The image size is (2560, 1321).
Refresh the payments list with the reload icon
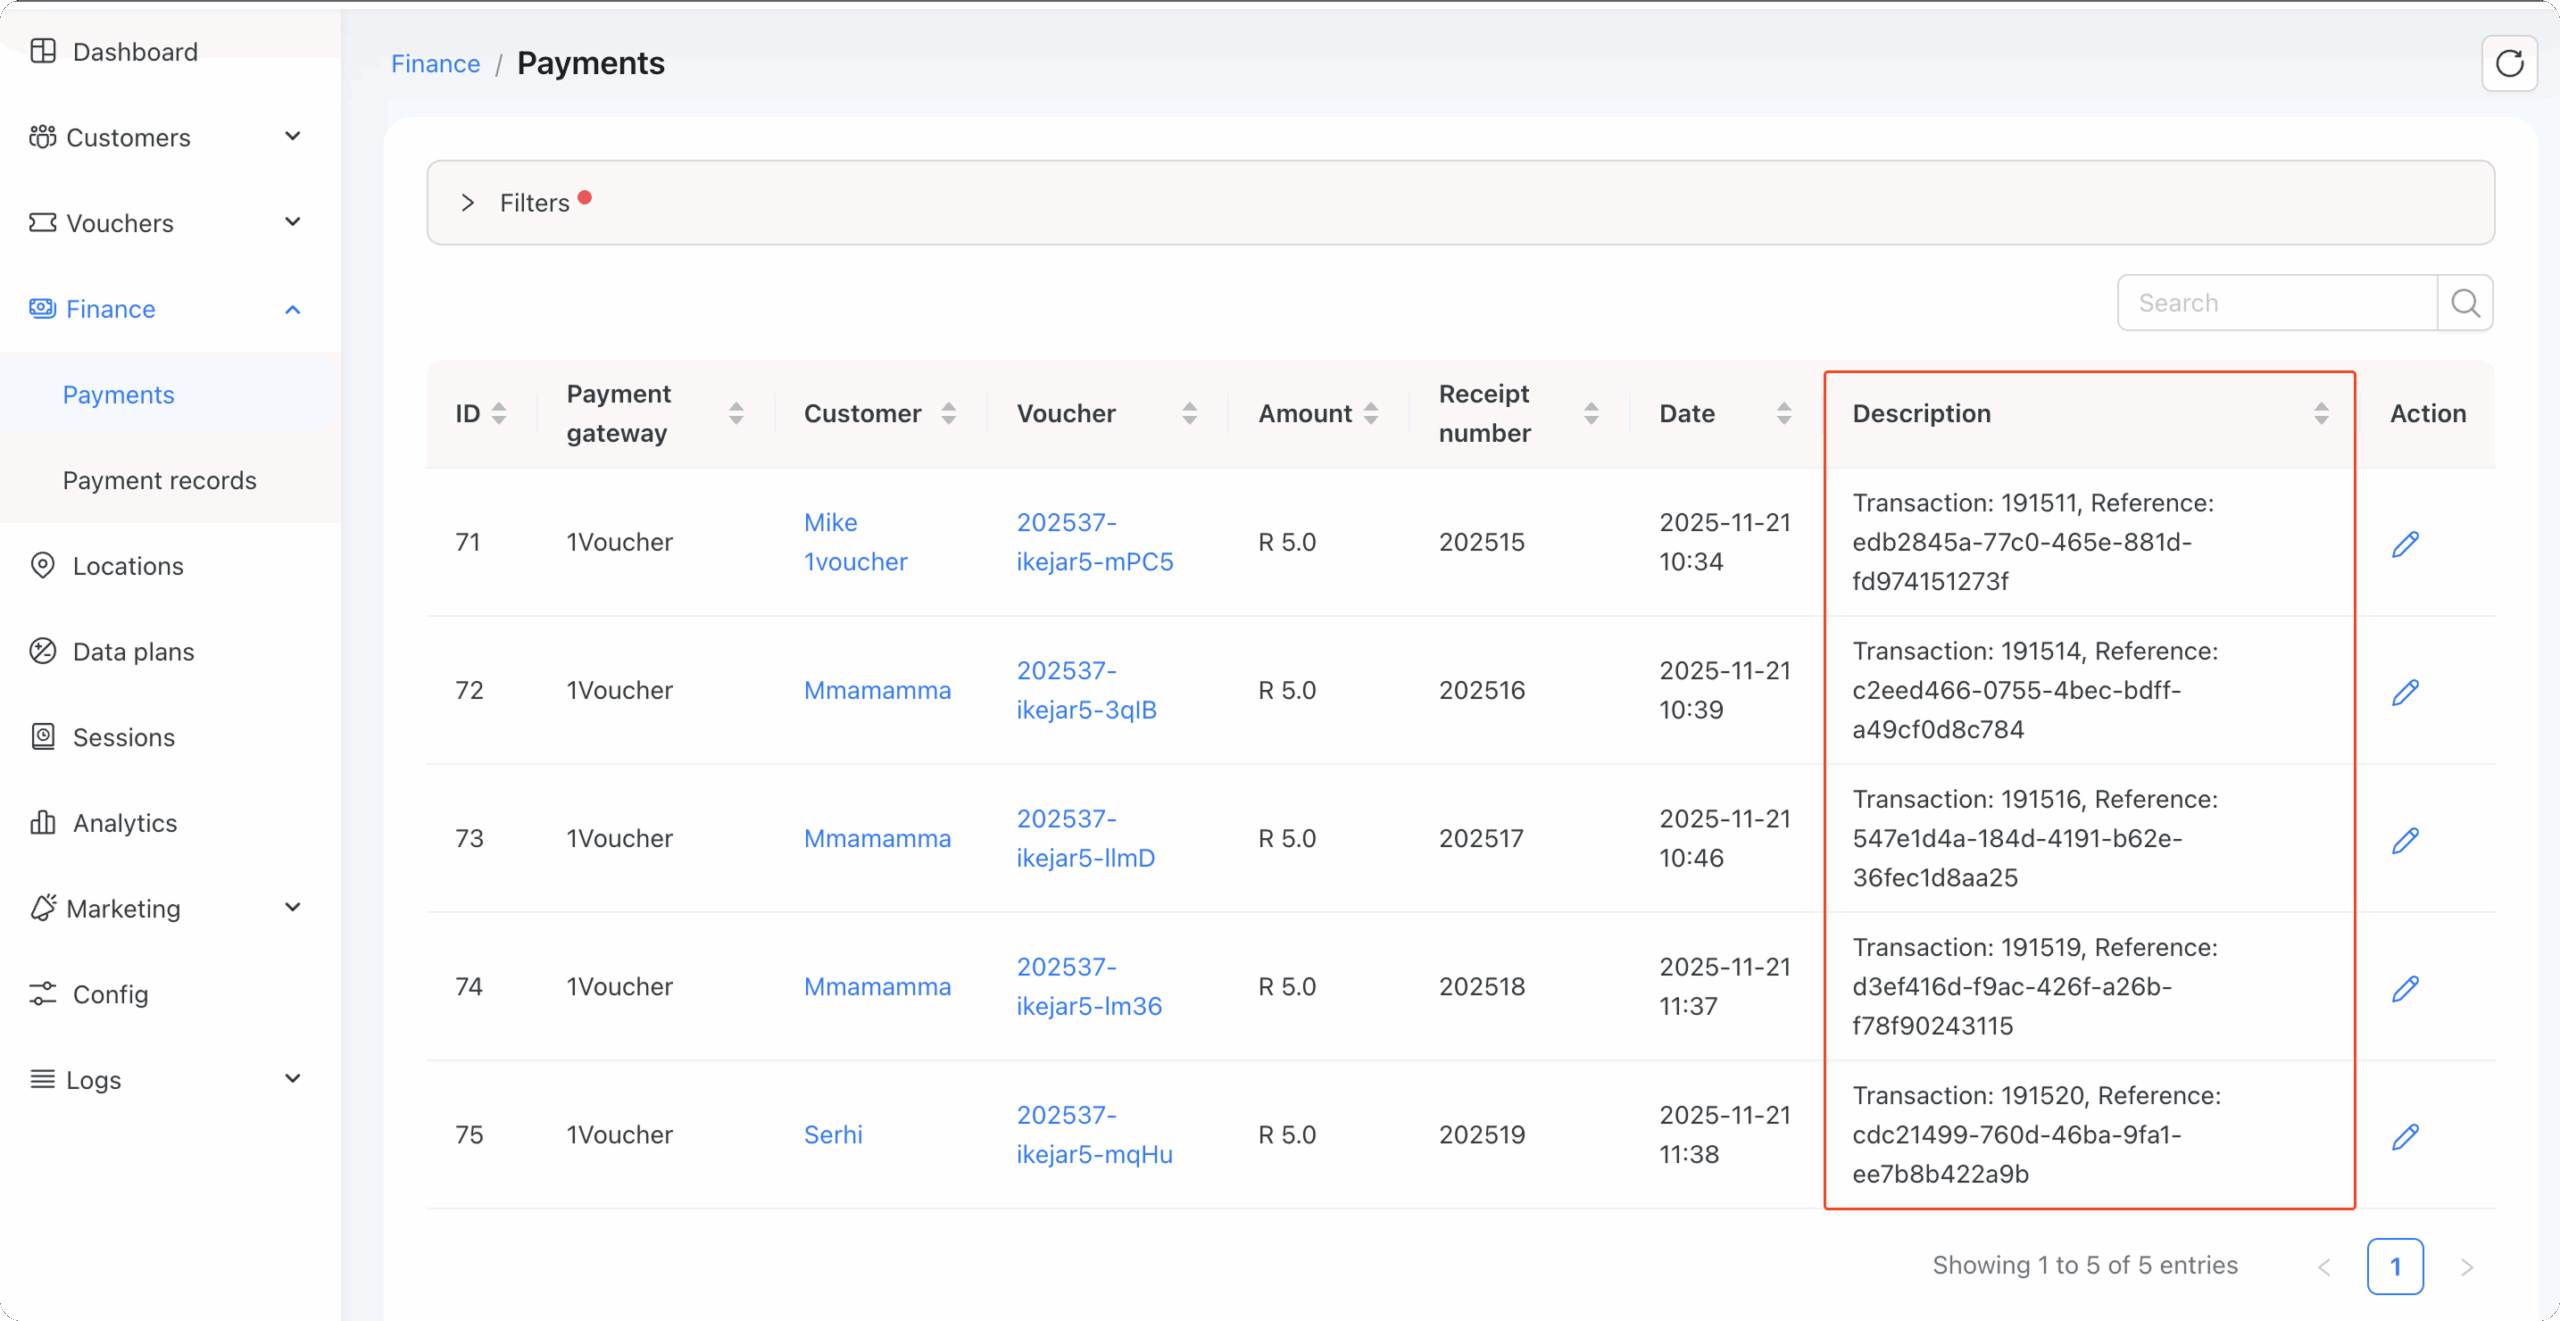[x=2510, y=62]
